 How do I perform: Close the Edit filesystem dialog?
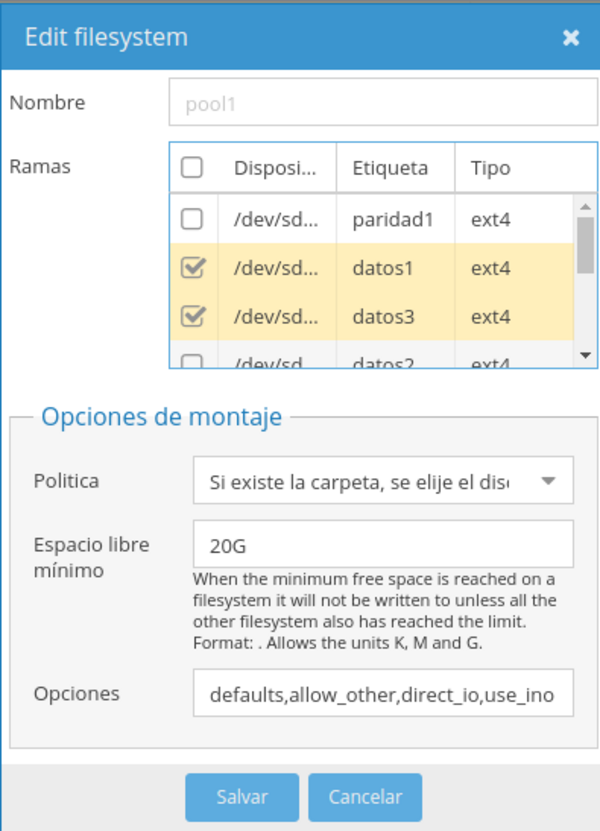click(x=571, y=38)
